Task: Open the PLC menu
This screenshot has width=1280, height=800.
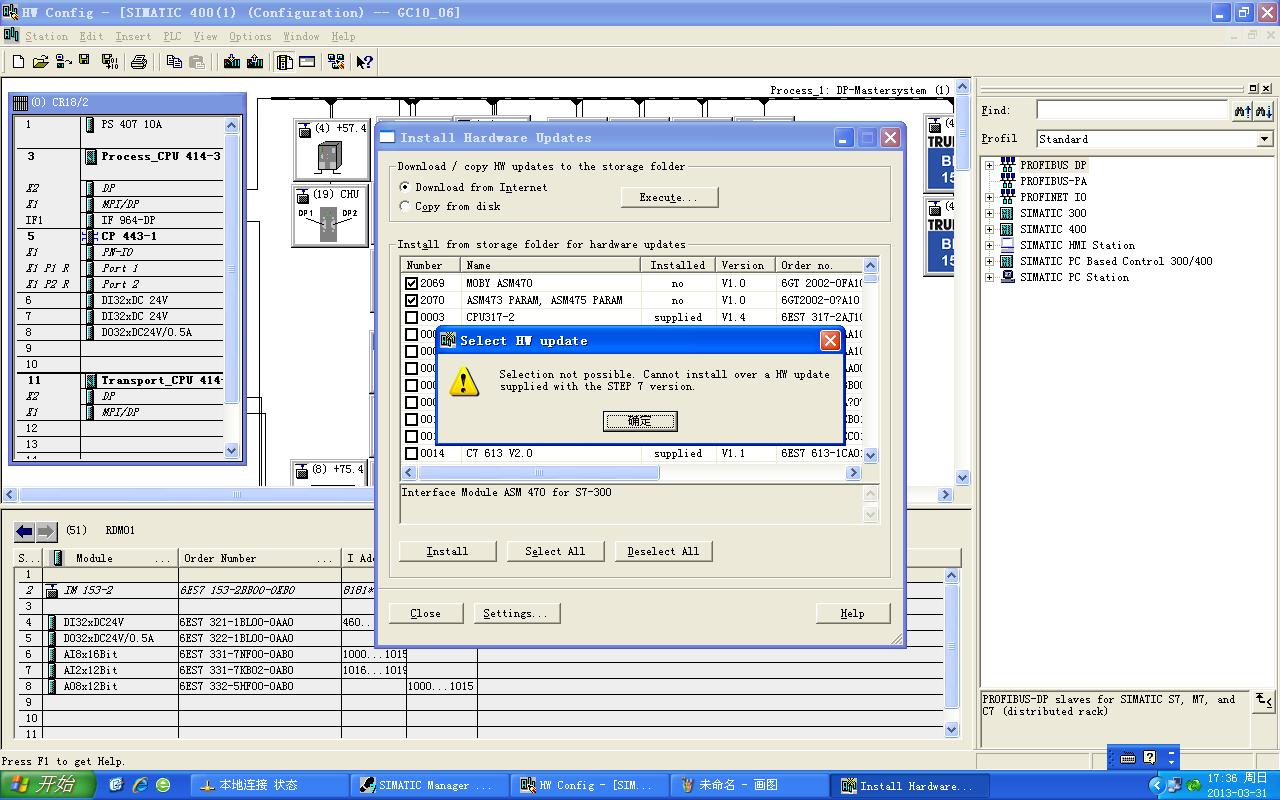Action: pyautogui.click(x=172, y=36)
